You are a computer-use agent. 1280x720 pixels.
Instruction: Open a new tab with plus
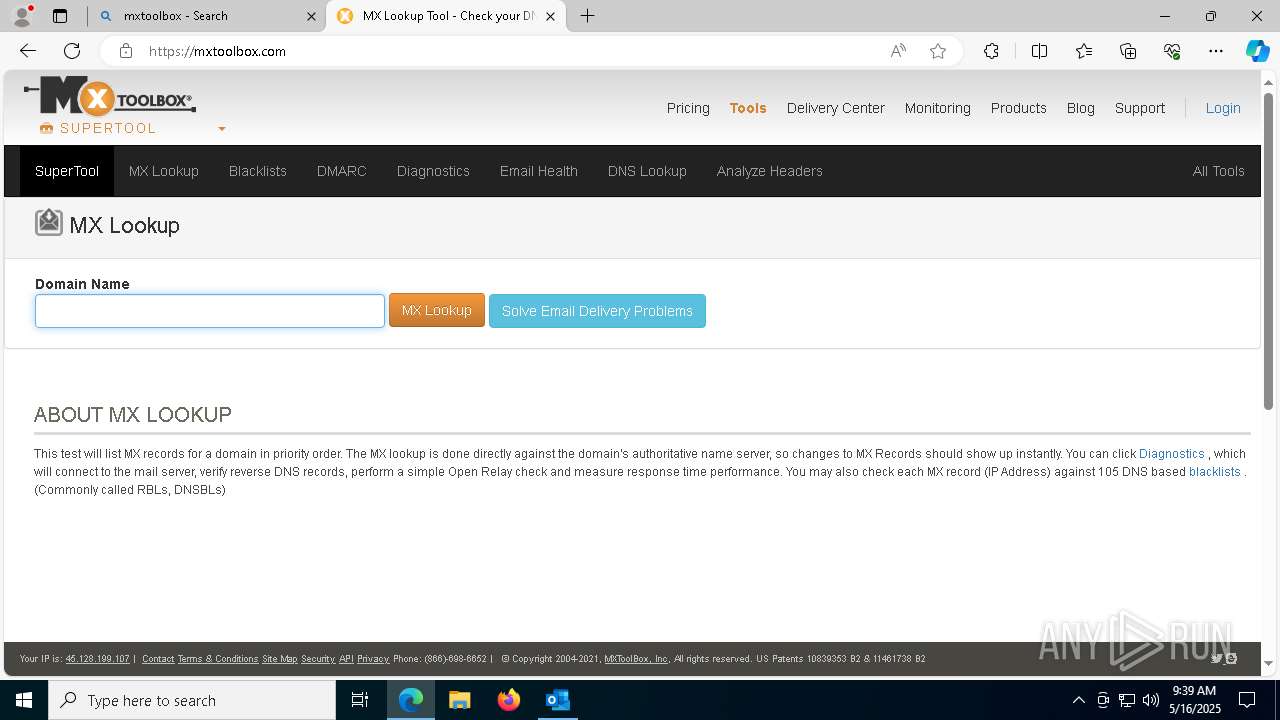588,16
